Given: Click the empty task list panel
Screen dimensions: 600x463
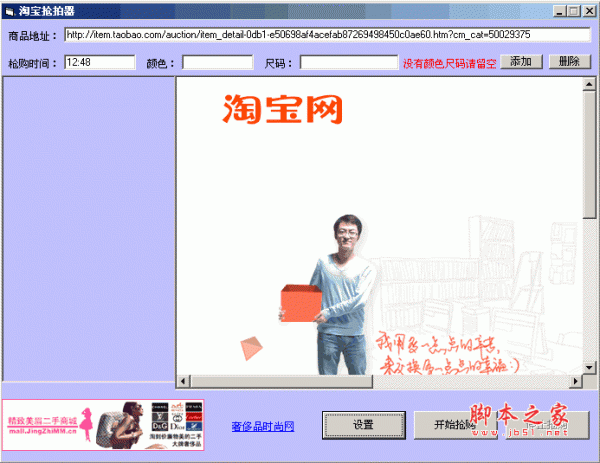Looking at the screenshot, I should 88,229.
